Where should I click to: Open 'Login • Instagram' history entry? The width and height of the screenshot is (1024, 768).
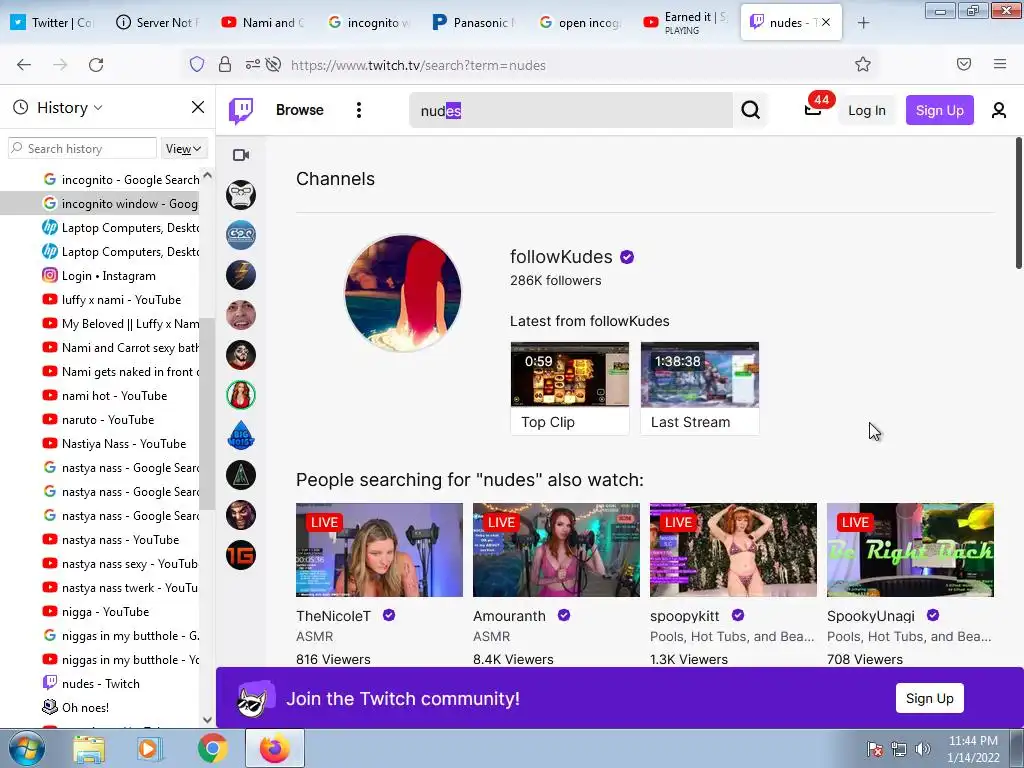pos(108,276)
